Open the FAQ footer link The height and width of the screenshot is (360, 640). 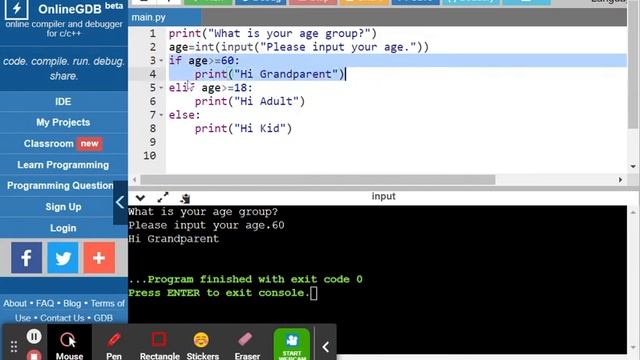click(45, 304)
